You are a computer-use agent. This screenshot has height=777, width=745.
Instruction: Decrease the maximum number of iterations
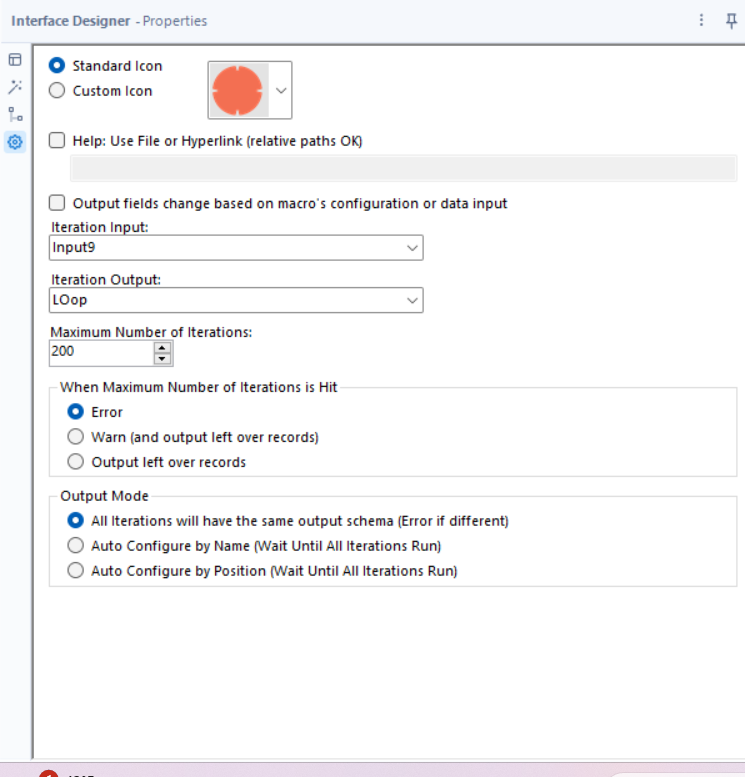click(163, 358)
